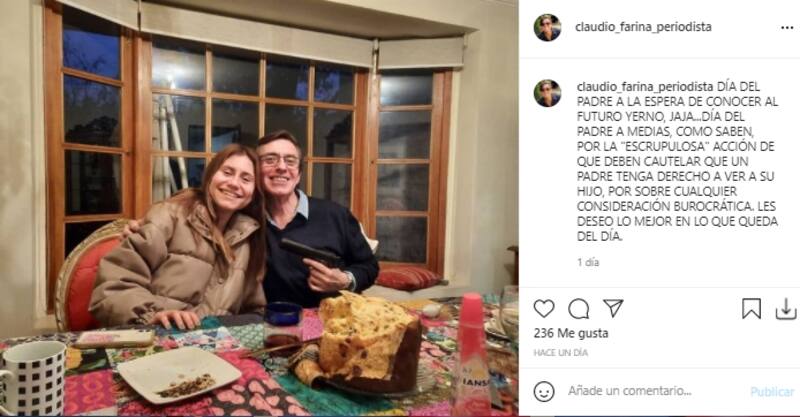
Task: Open the emoji picker smiley icon
Action: coord(544,391)
